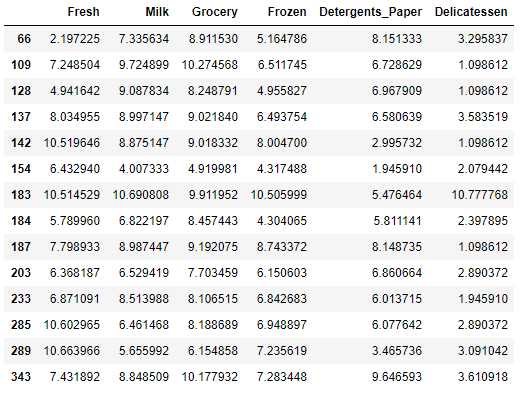Click Delicatessen value 10.777768

480,195
